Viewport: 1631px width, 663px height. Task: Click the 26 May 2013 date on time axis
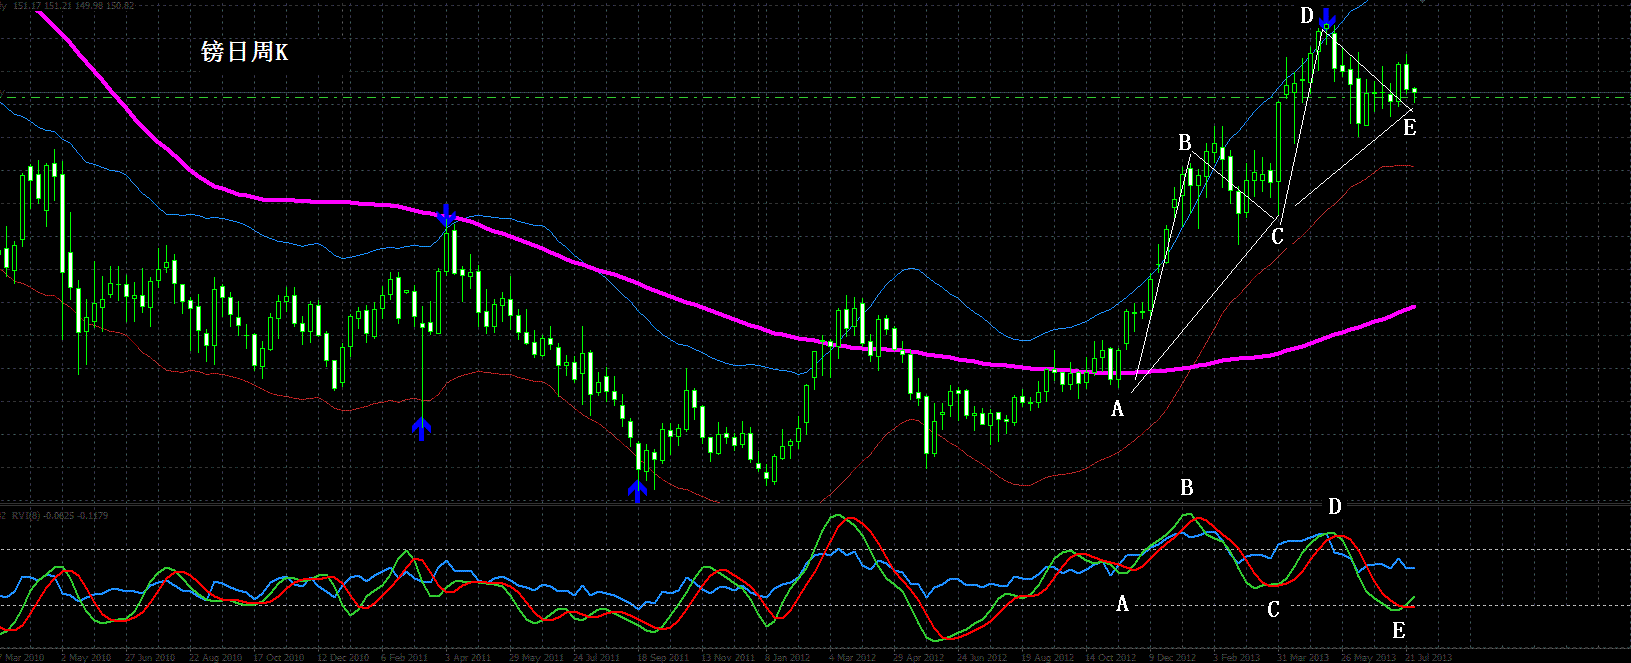[x=1368, y=657]
